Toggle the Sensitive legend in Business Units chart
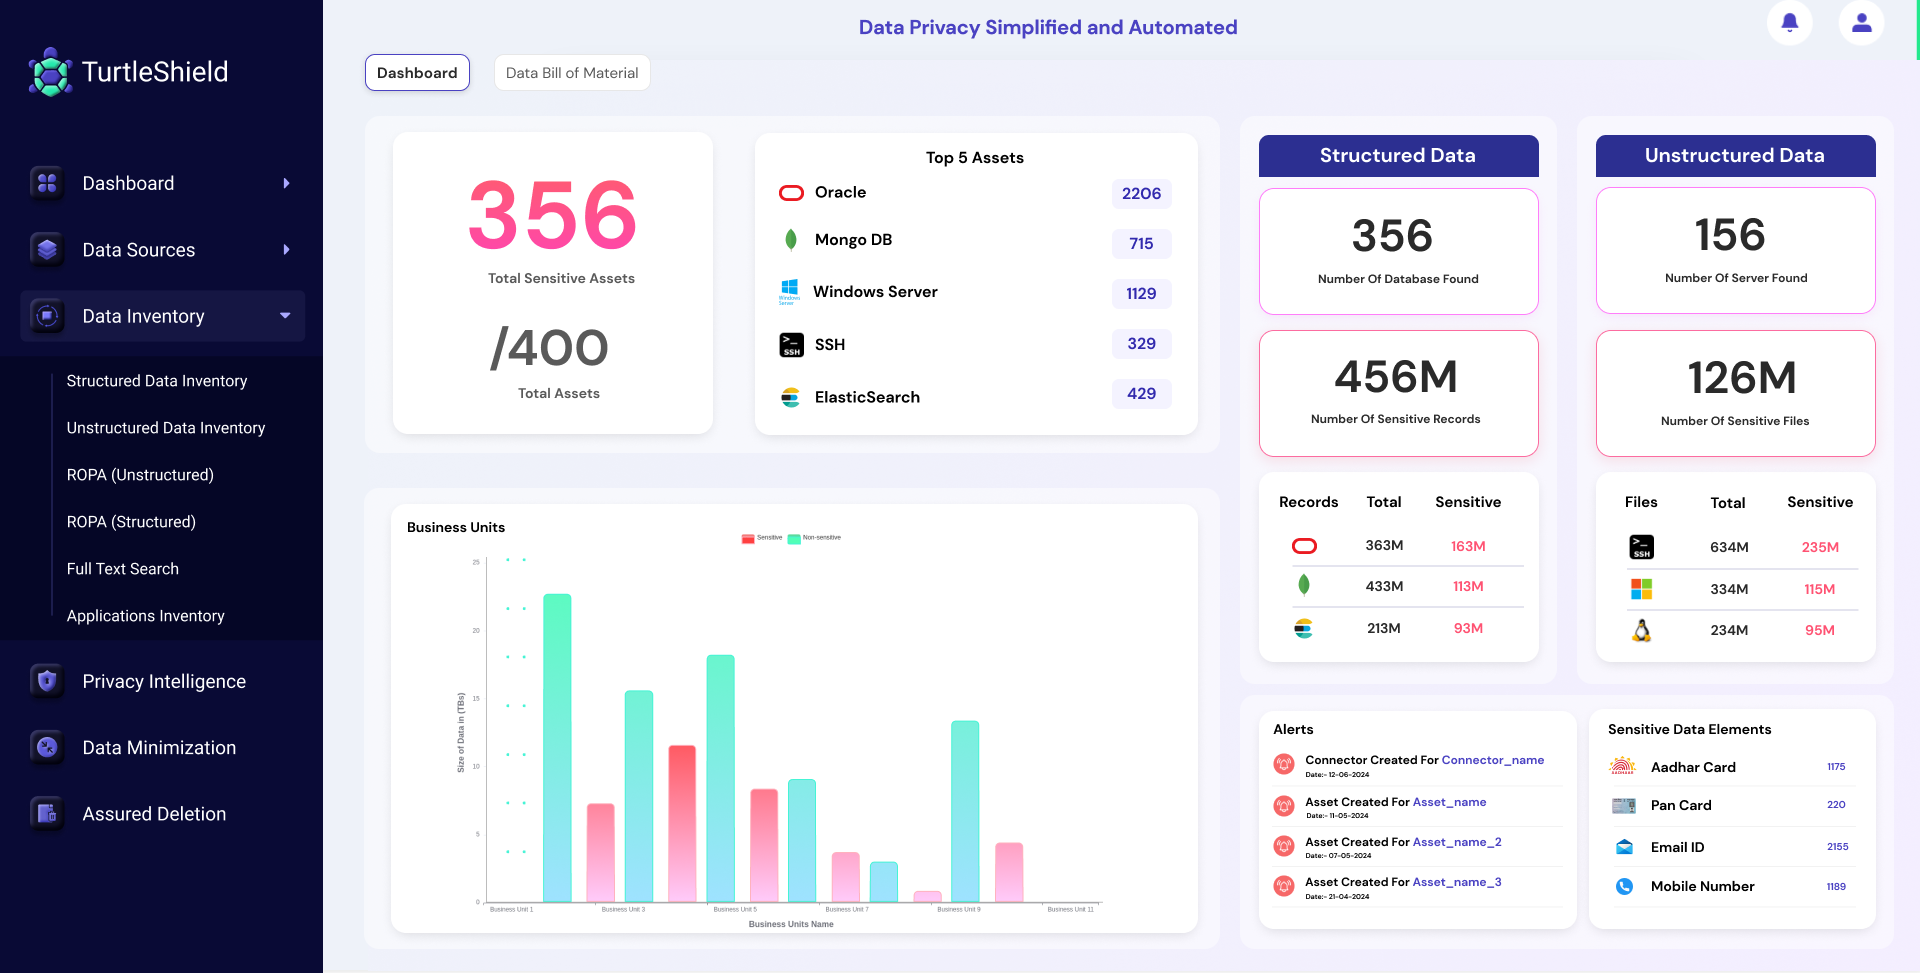Image resolution: width=1920 pixels, height=973 pixels. [x=762, y=538]
